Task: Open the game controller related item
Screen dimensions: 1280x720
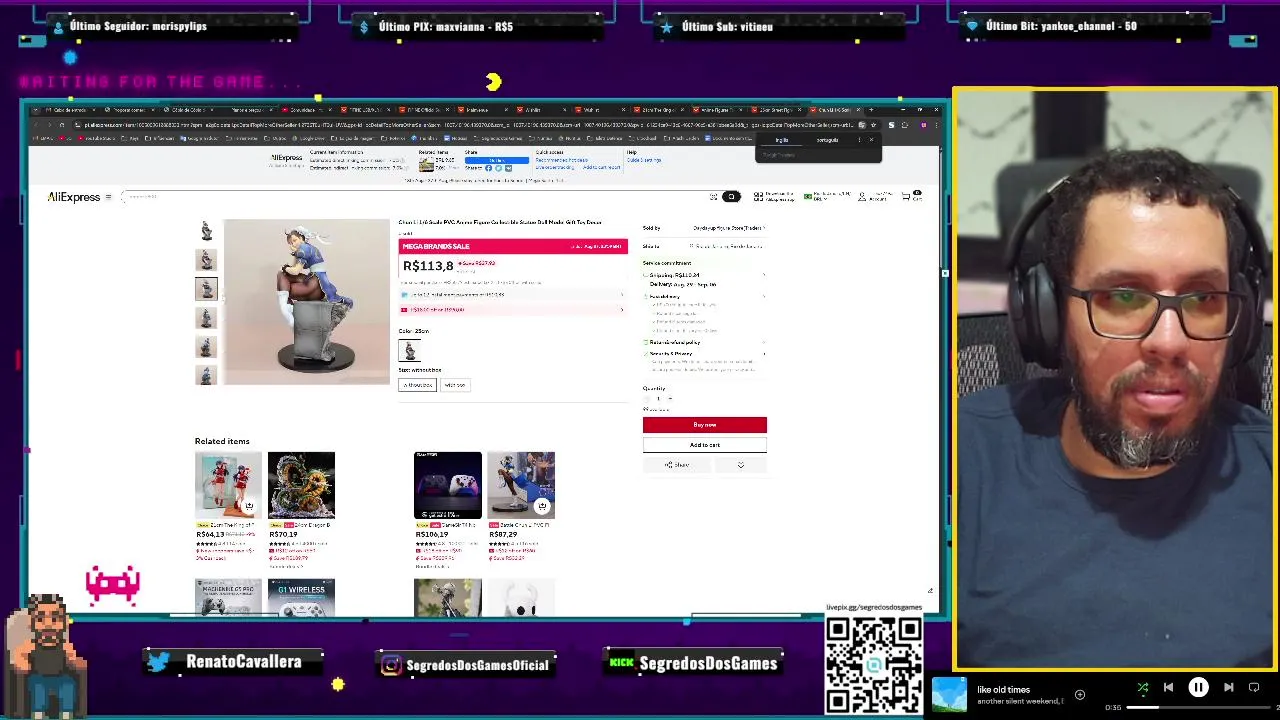Action: pos(447,485)
